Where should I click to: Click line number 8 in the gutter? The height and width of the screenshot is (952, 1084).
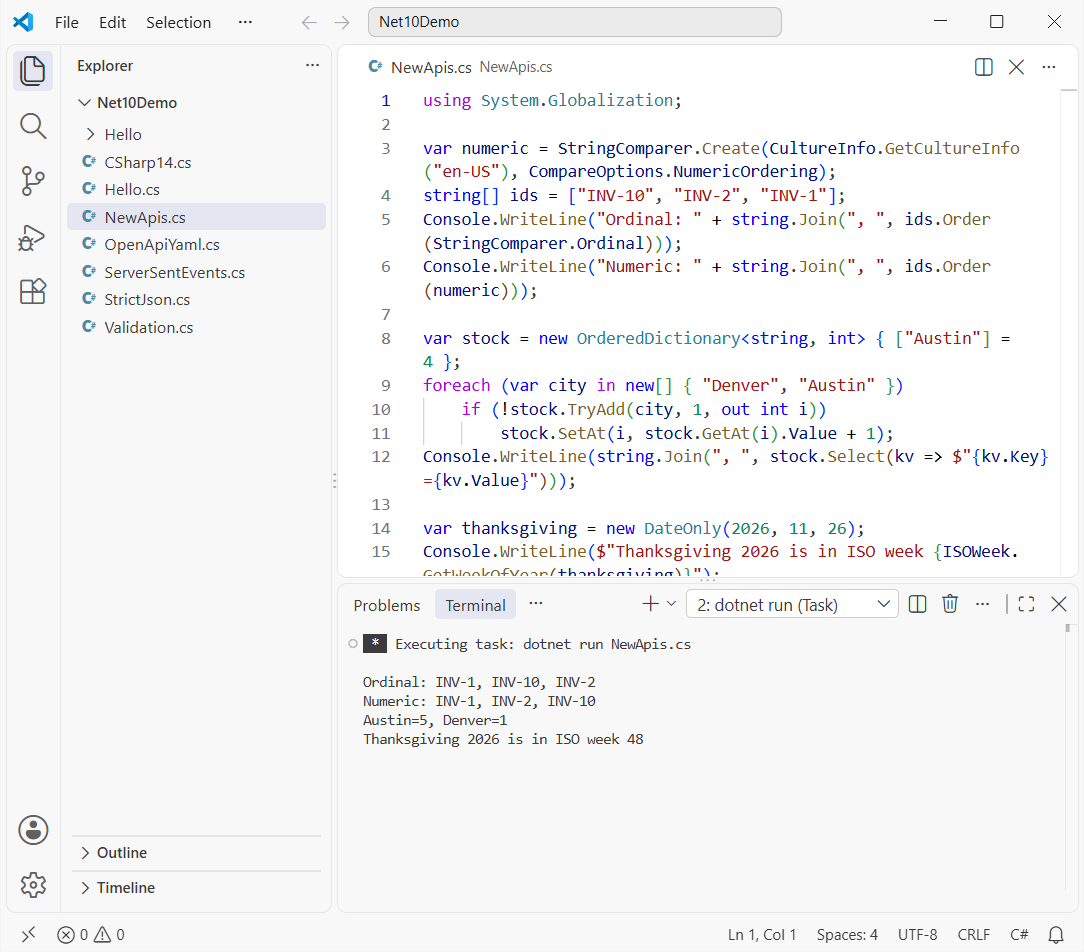[386, 339]
